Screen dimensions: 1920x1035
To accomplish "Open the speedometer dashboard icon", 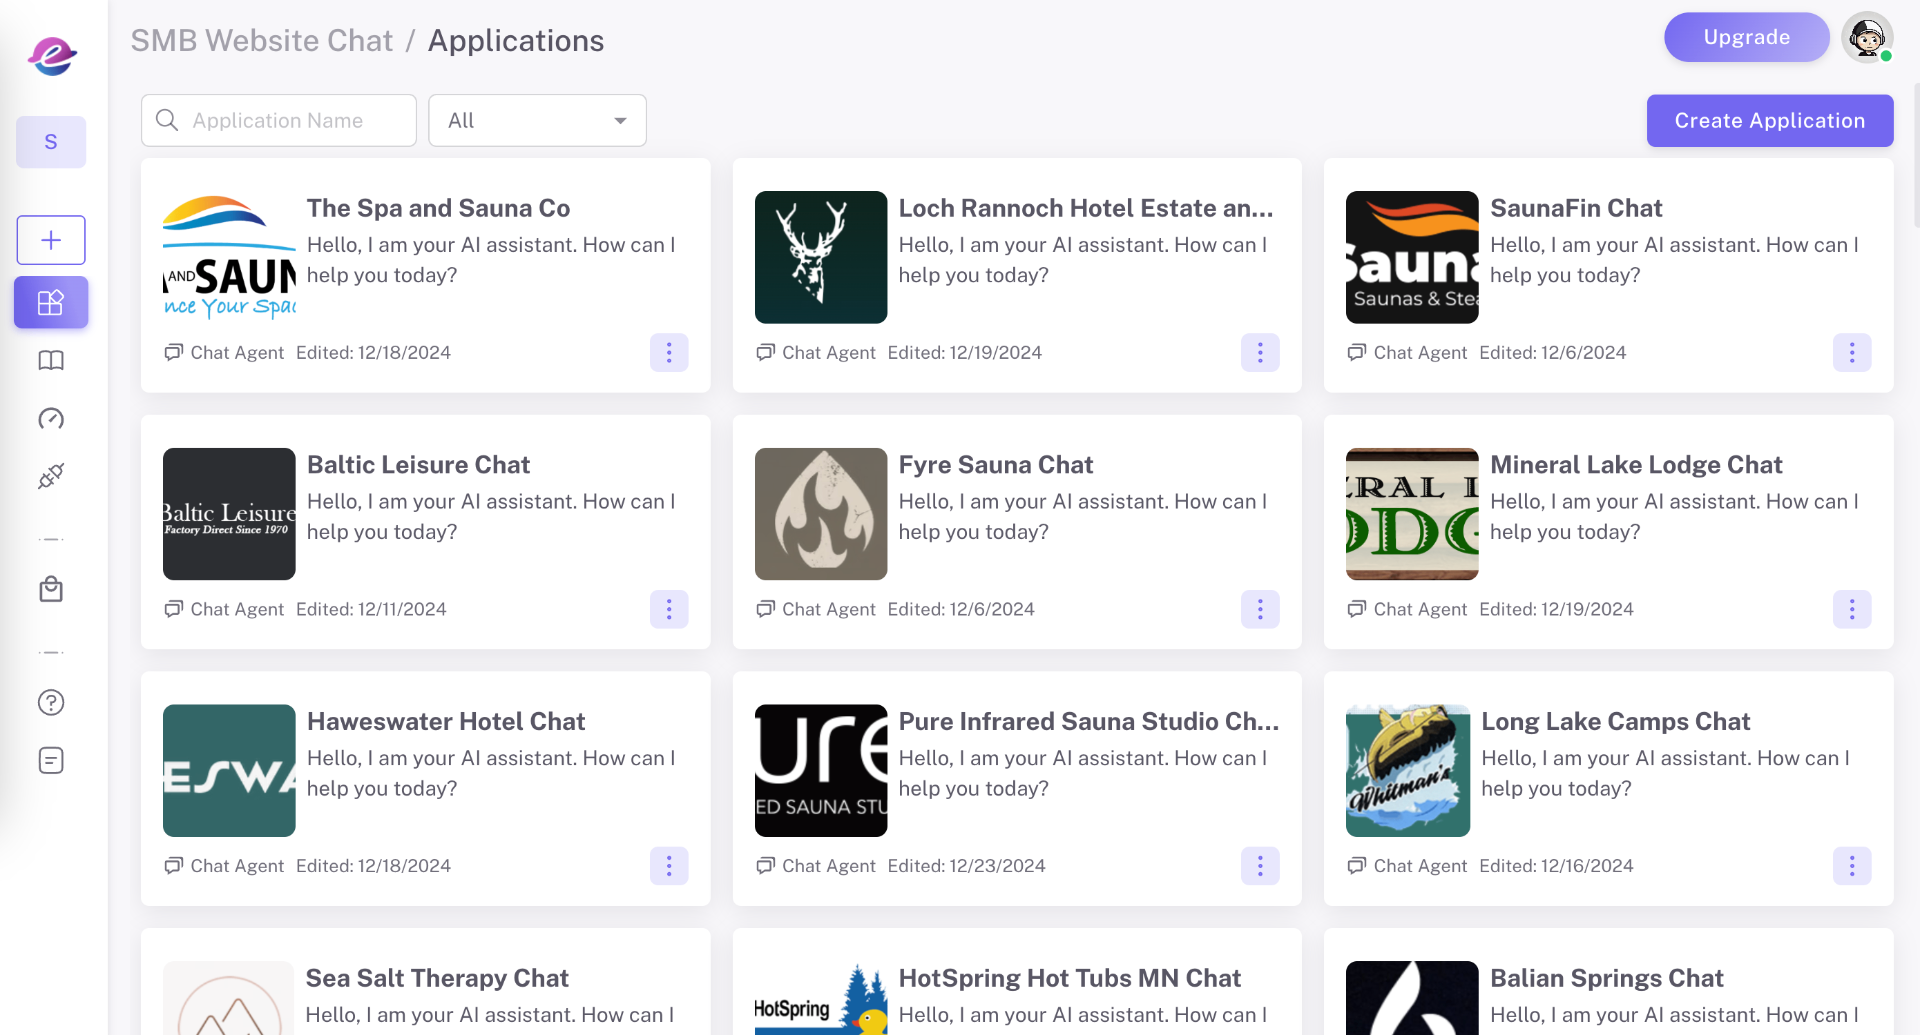I will 51,419.
